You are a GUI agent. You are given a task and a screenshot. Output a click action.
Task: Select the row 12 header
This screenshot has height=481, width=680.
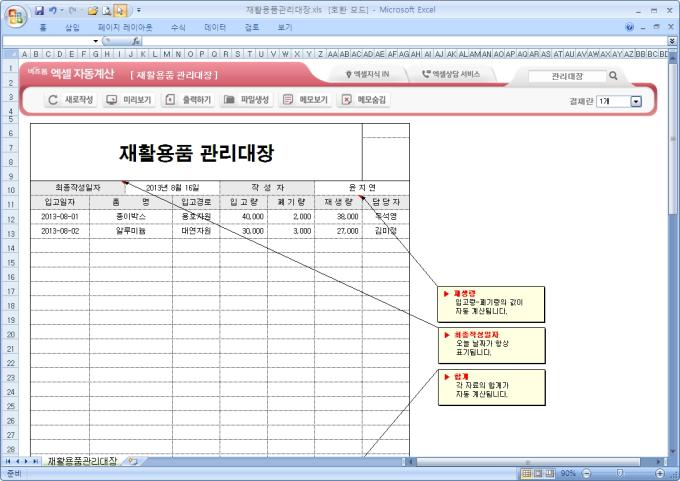click(10, 219)
